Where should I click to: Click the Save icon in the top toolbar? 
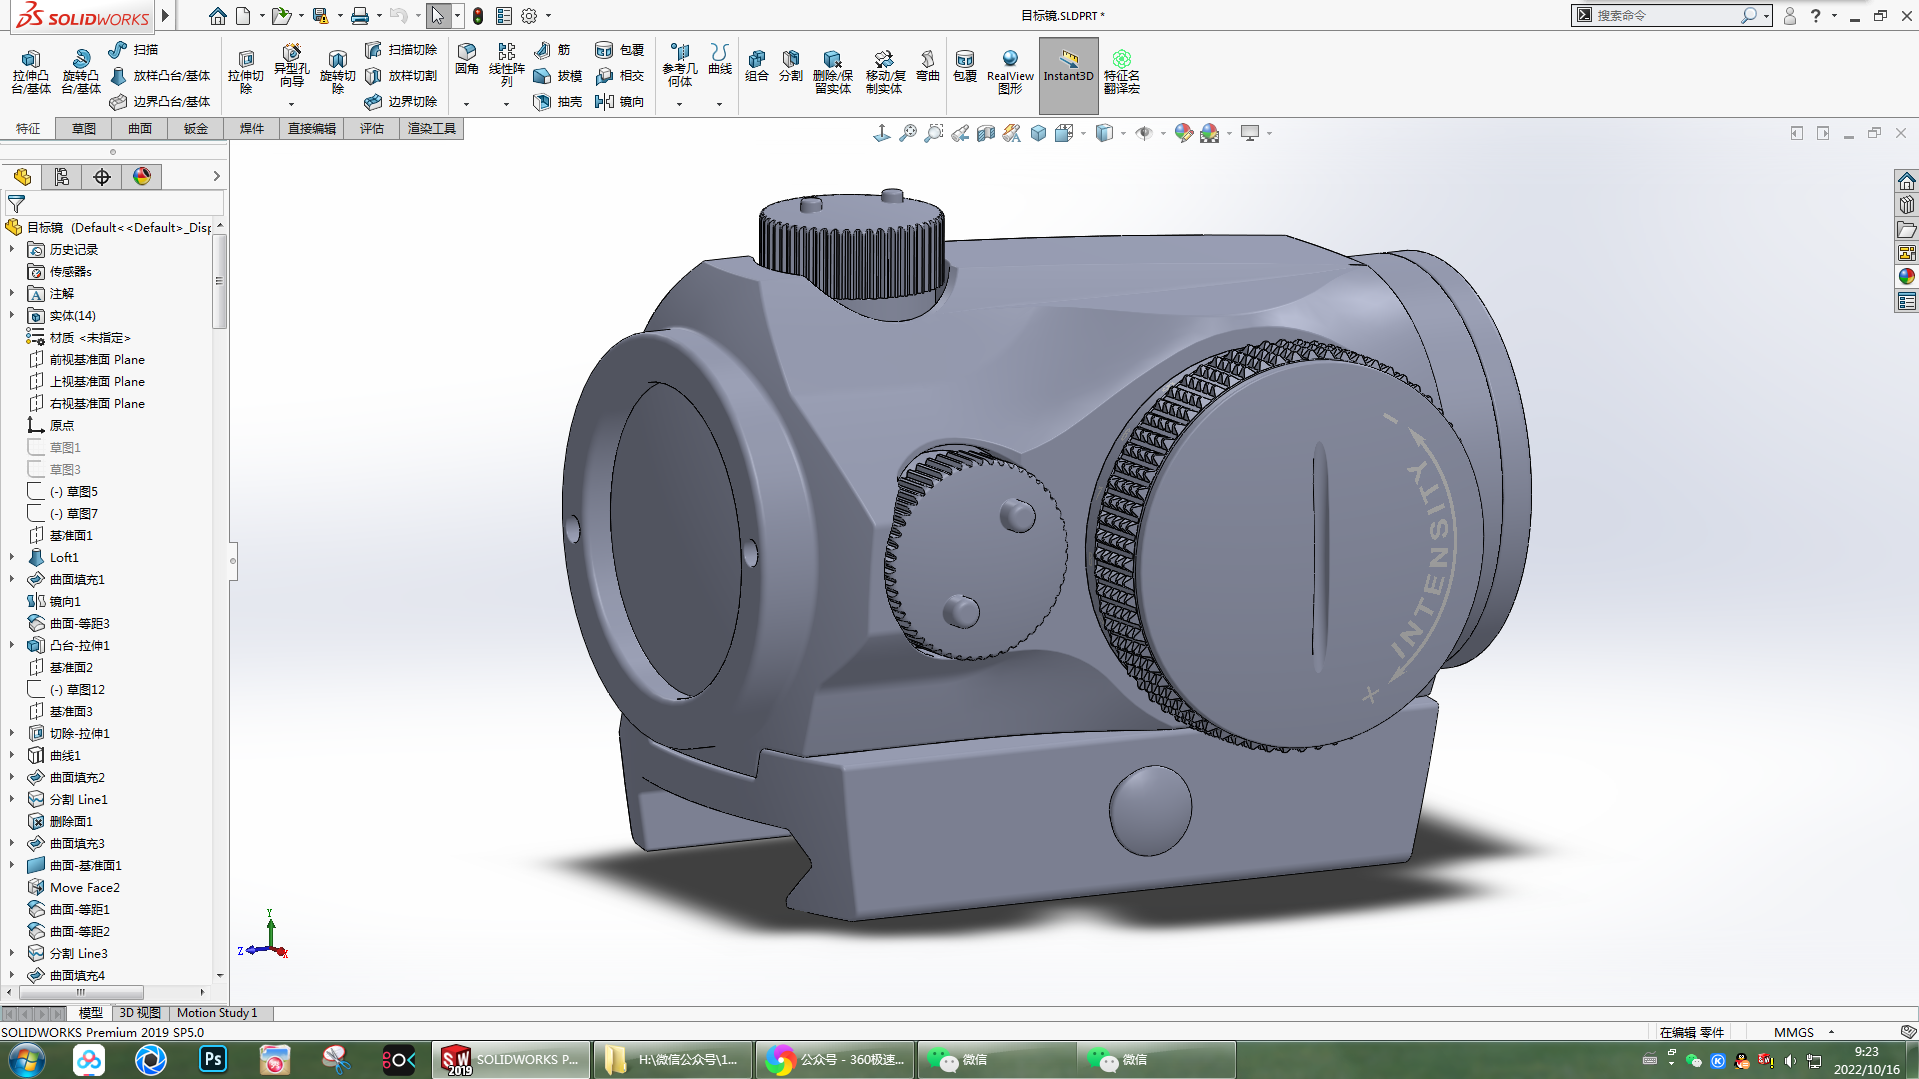[x=320, y=16]
